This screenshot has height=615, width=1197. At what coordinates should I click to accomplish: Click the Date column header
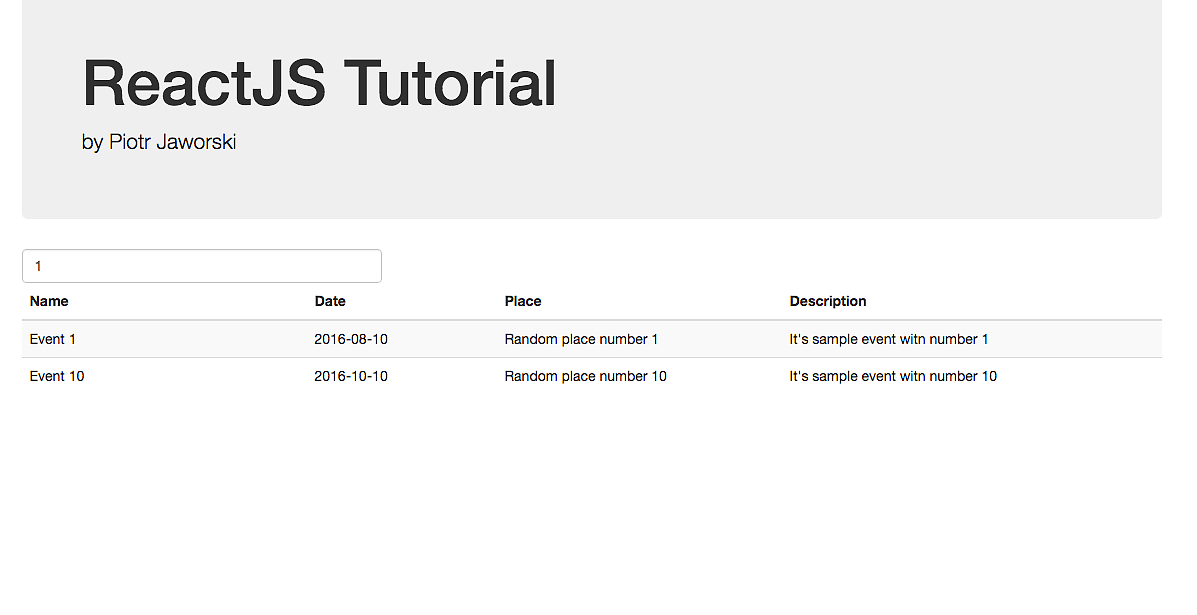pyautogui.click(x=330, y=301)
